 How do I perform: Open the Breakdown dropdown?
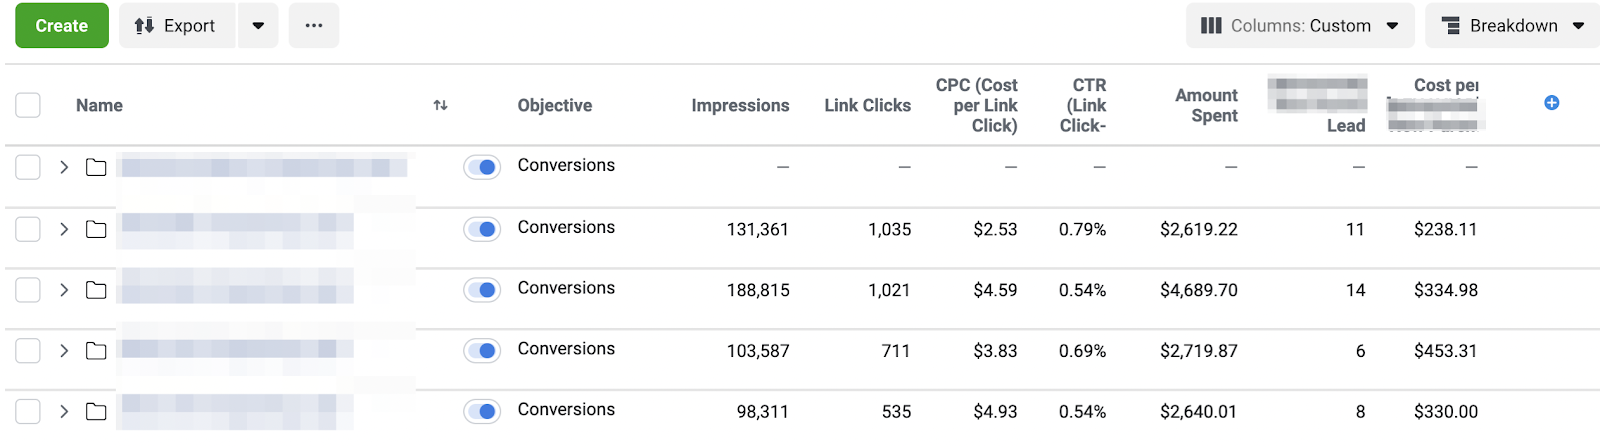pos(1512,26)
